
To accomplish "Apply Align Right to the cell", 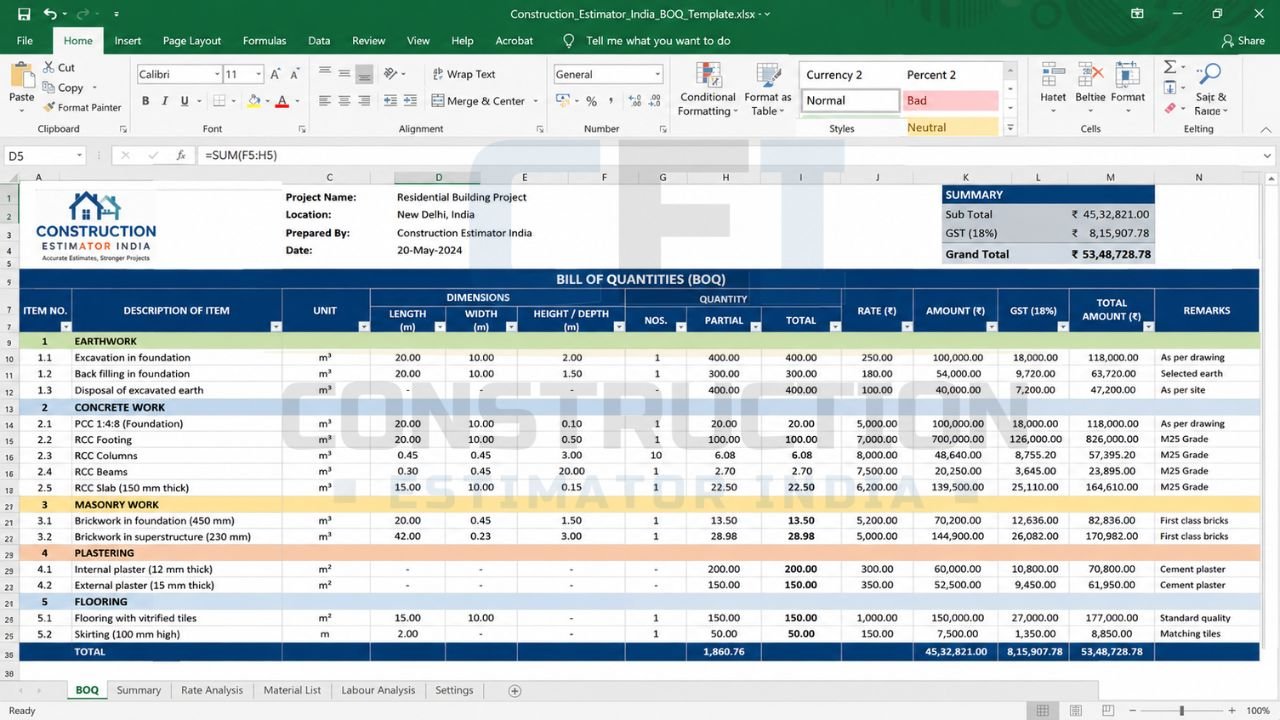I will coord(365,101).
